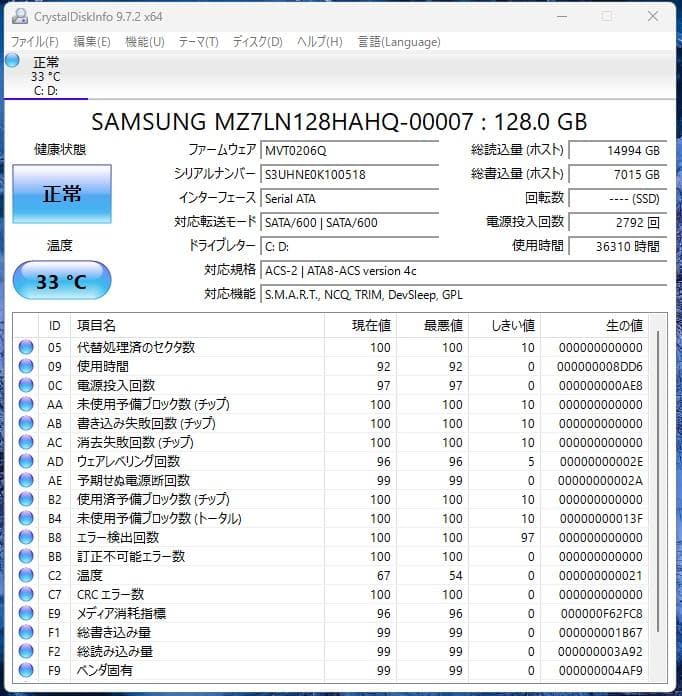Open the ファイル(F) menu

point(35,42)
